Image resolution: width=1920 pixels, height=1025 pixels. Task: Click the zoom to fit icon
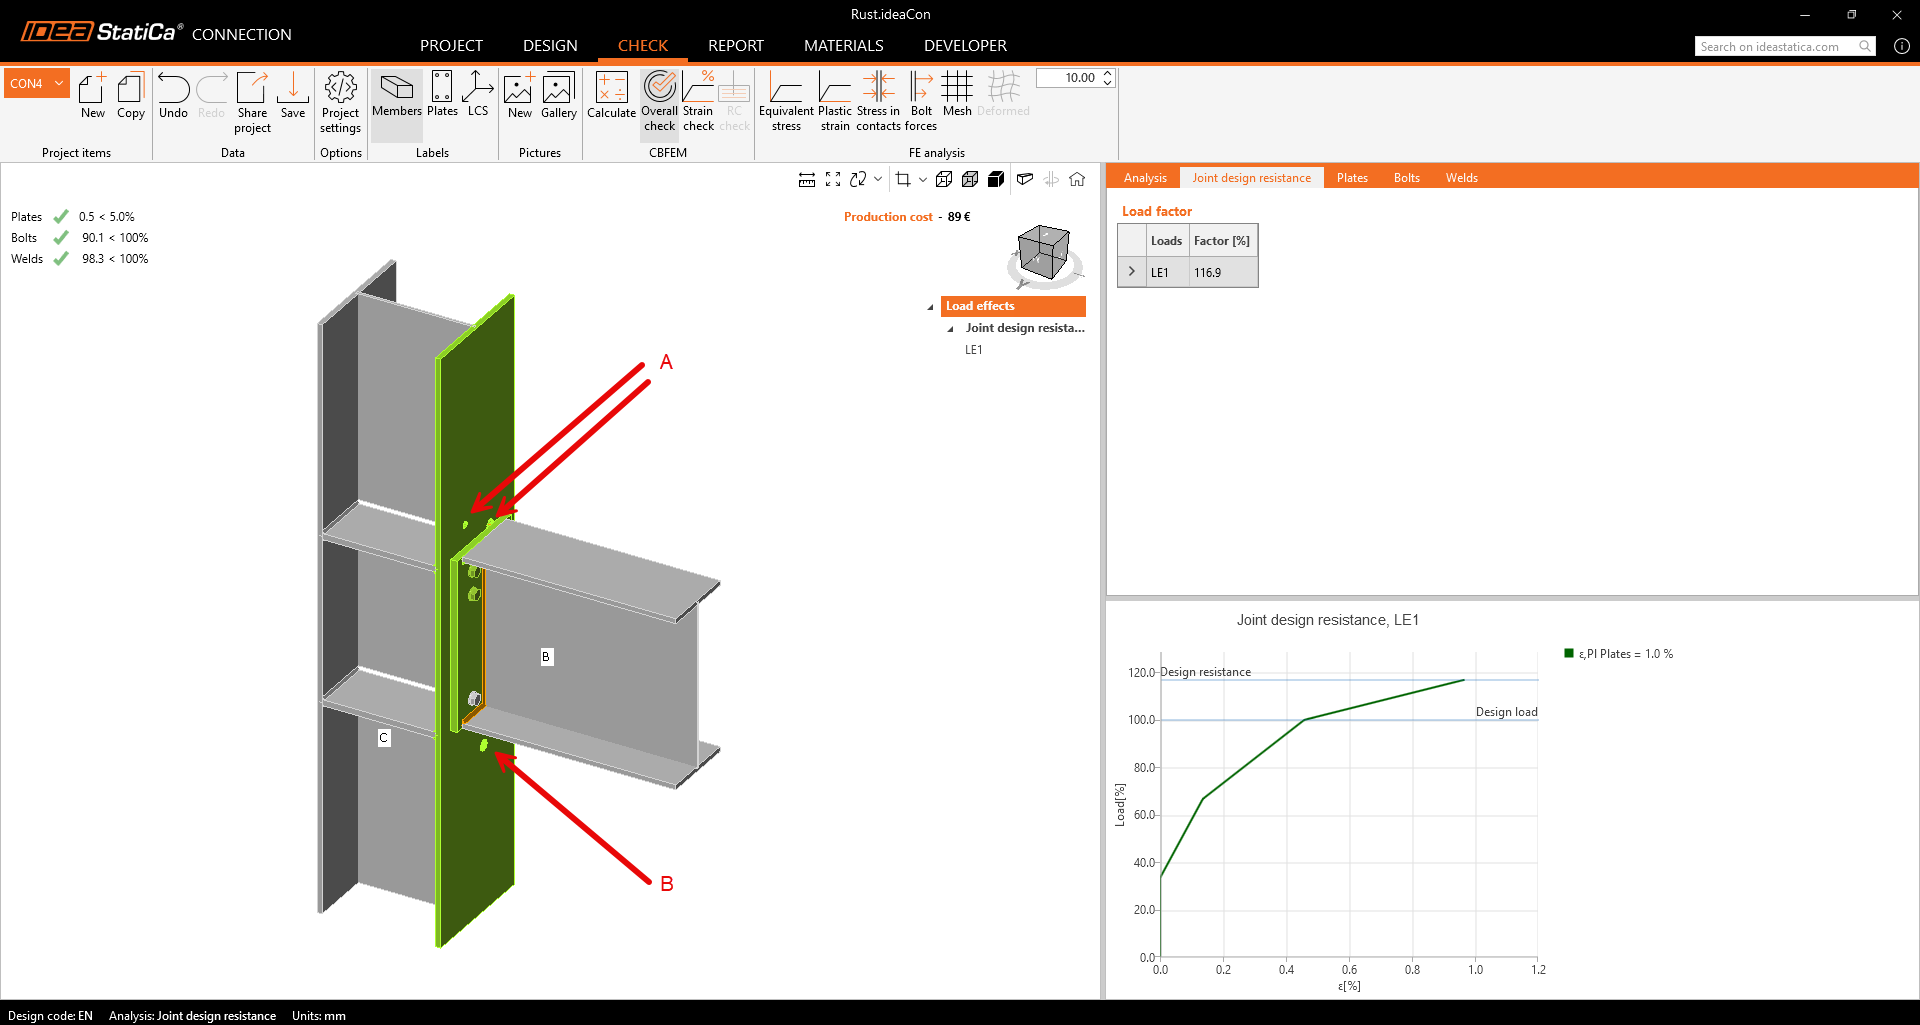pos(833,179)
